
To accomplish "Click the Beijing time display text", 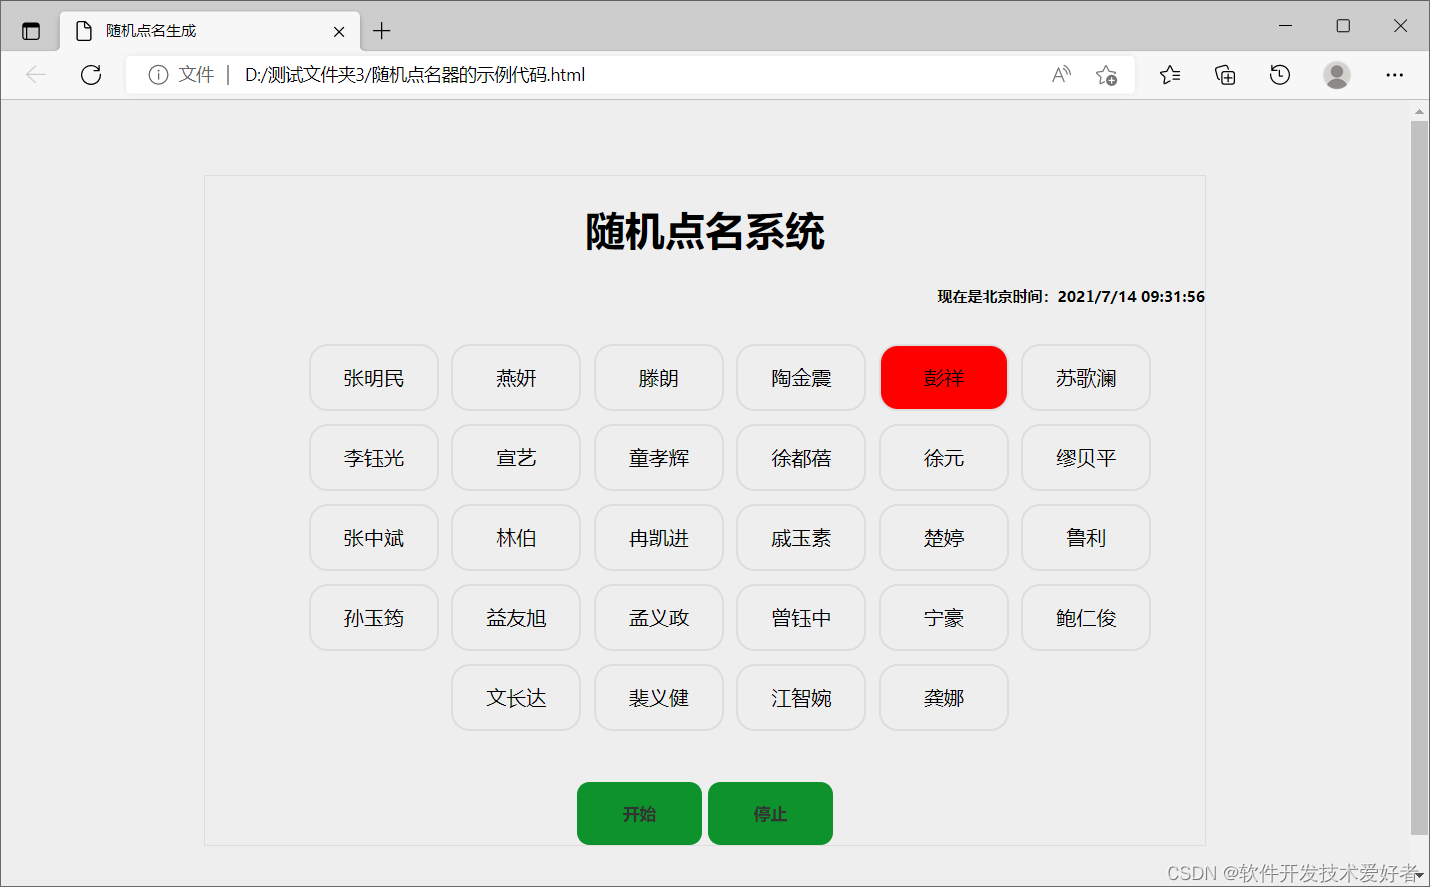I will pos(1071,297).
